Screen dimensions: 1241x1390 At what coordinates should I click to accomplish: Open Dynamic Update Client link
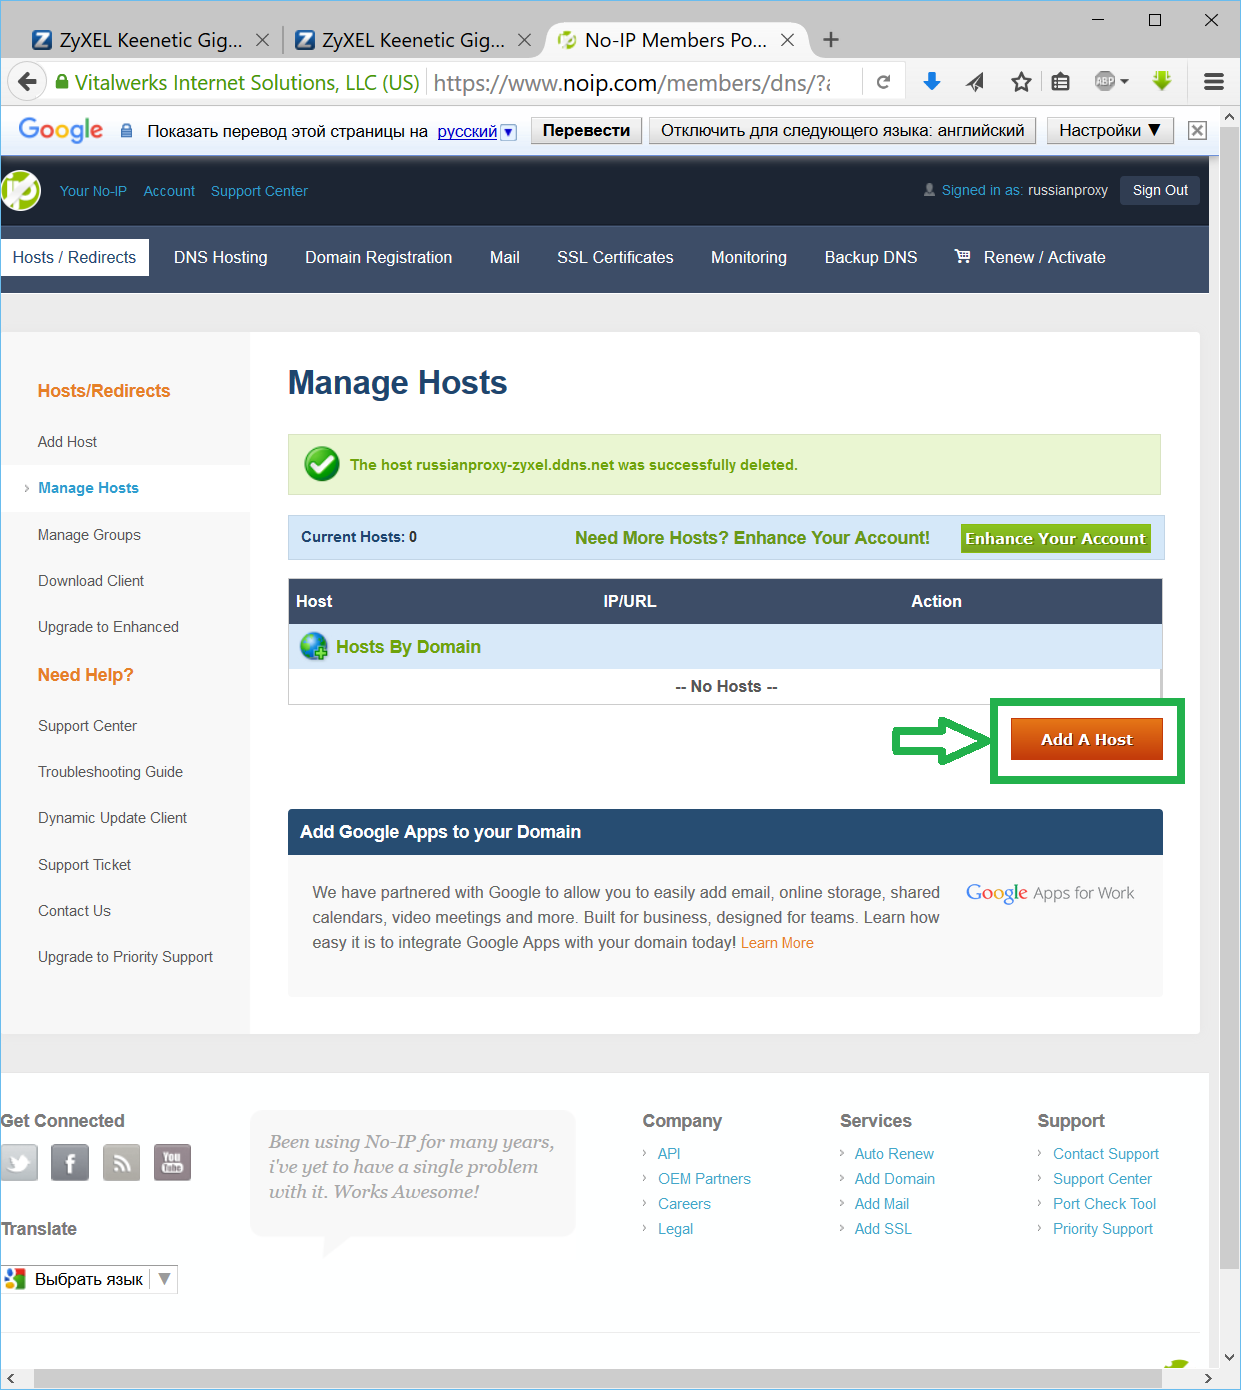[x=112, y=818]
